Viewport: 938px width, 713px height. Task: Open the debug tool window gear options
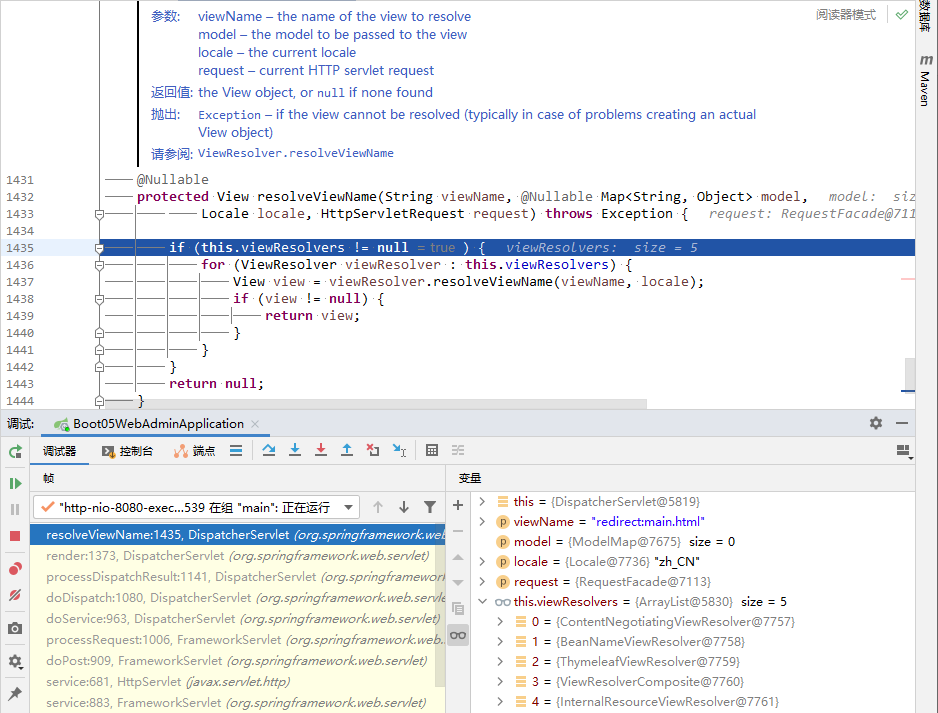pos(876,423)
